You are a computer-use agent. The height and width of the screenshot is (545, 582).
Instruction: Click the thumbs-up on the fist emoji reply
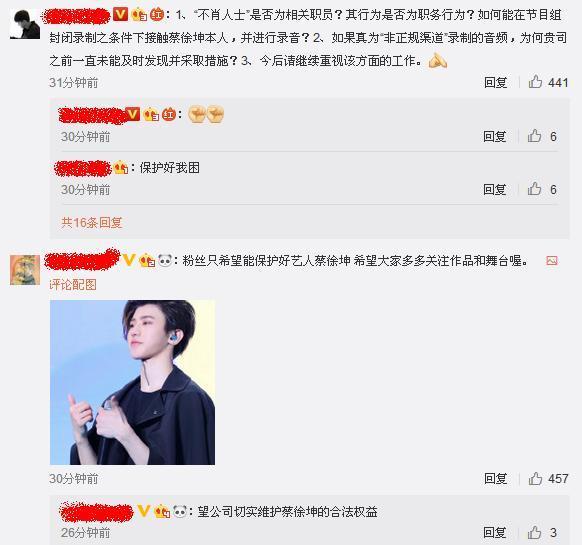(534, 136)
